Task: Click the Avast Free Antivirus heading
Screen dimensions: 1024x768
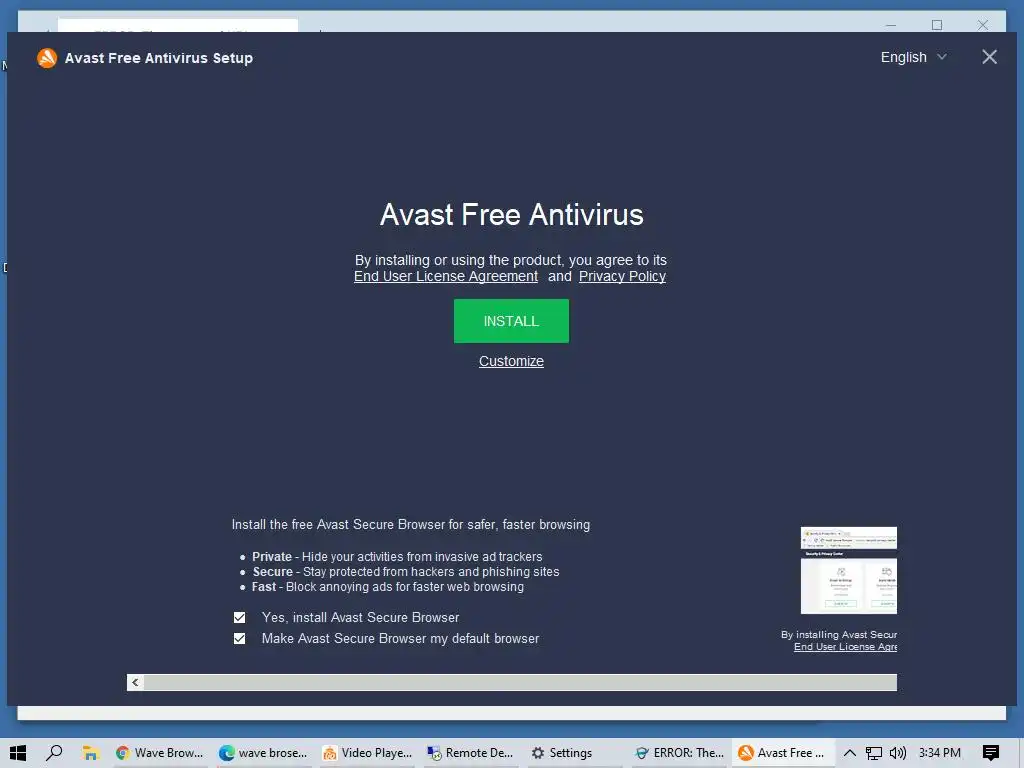Action: coord(511,215)
